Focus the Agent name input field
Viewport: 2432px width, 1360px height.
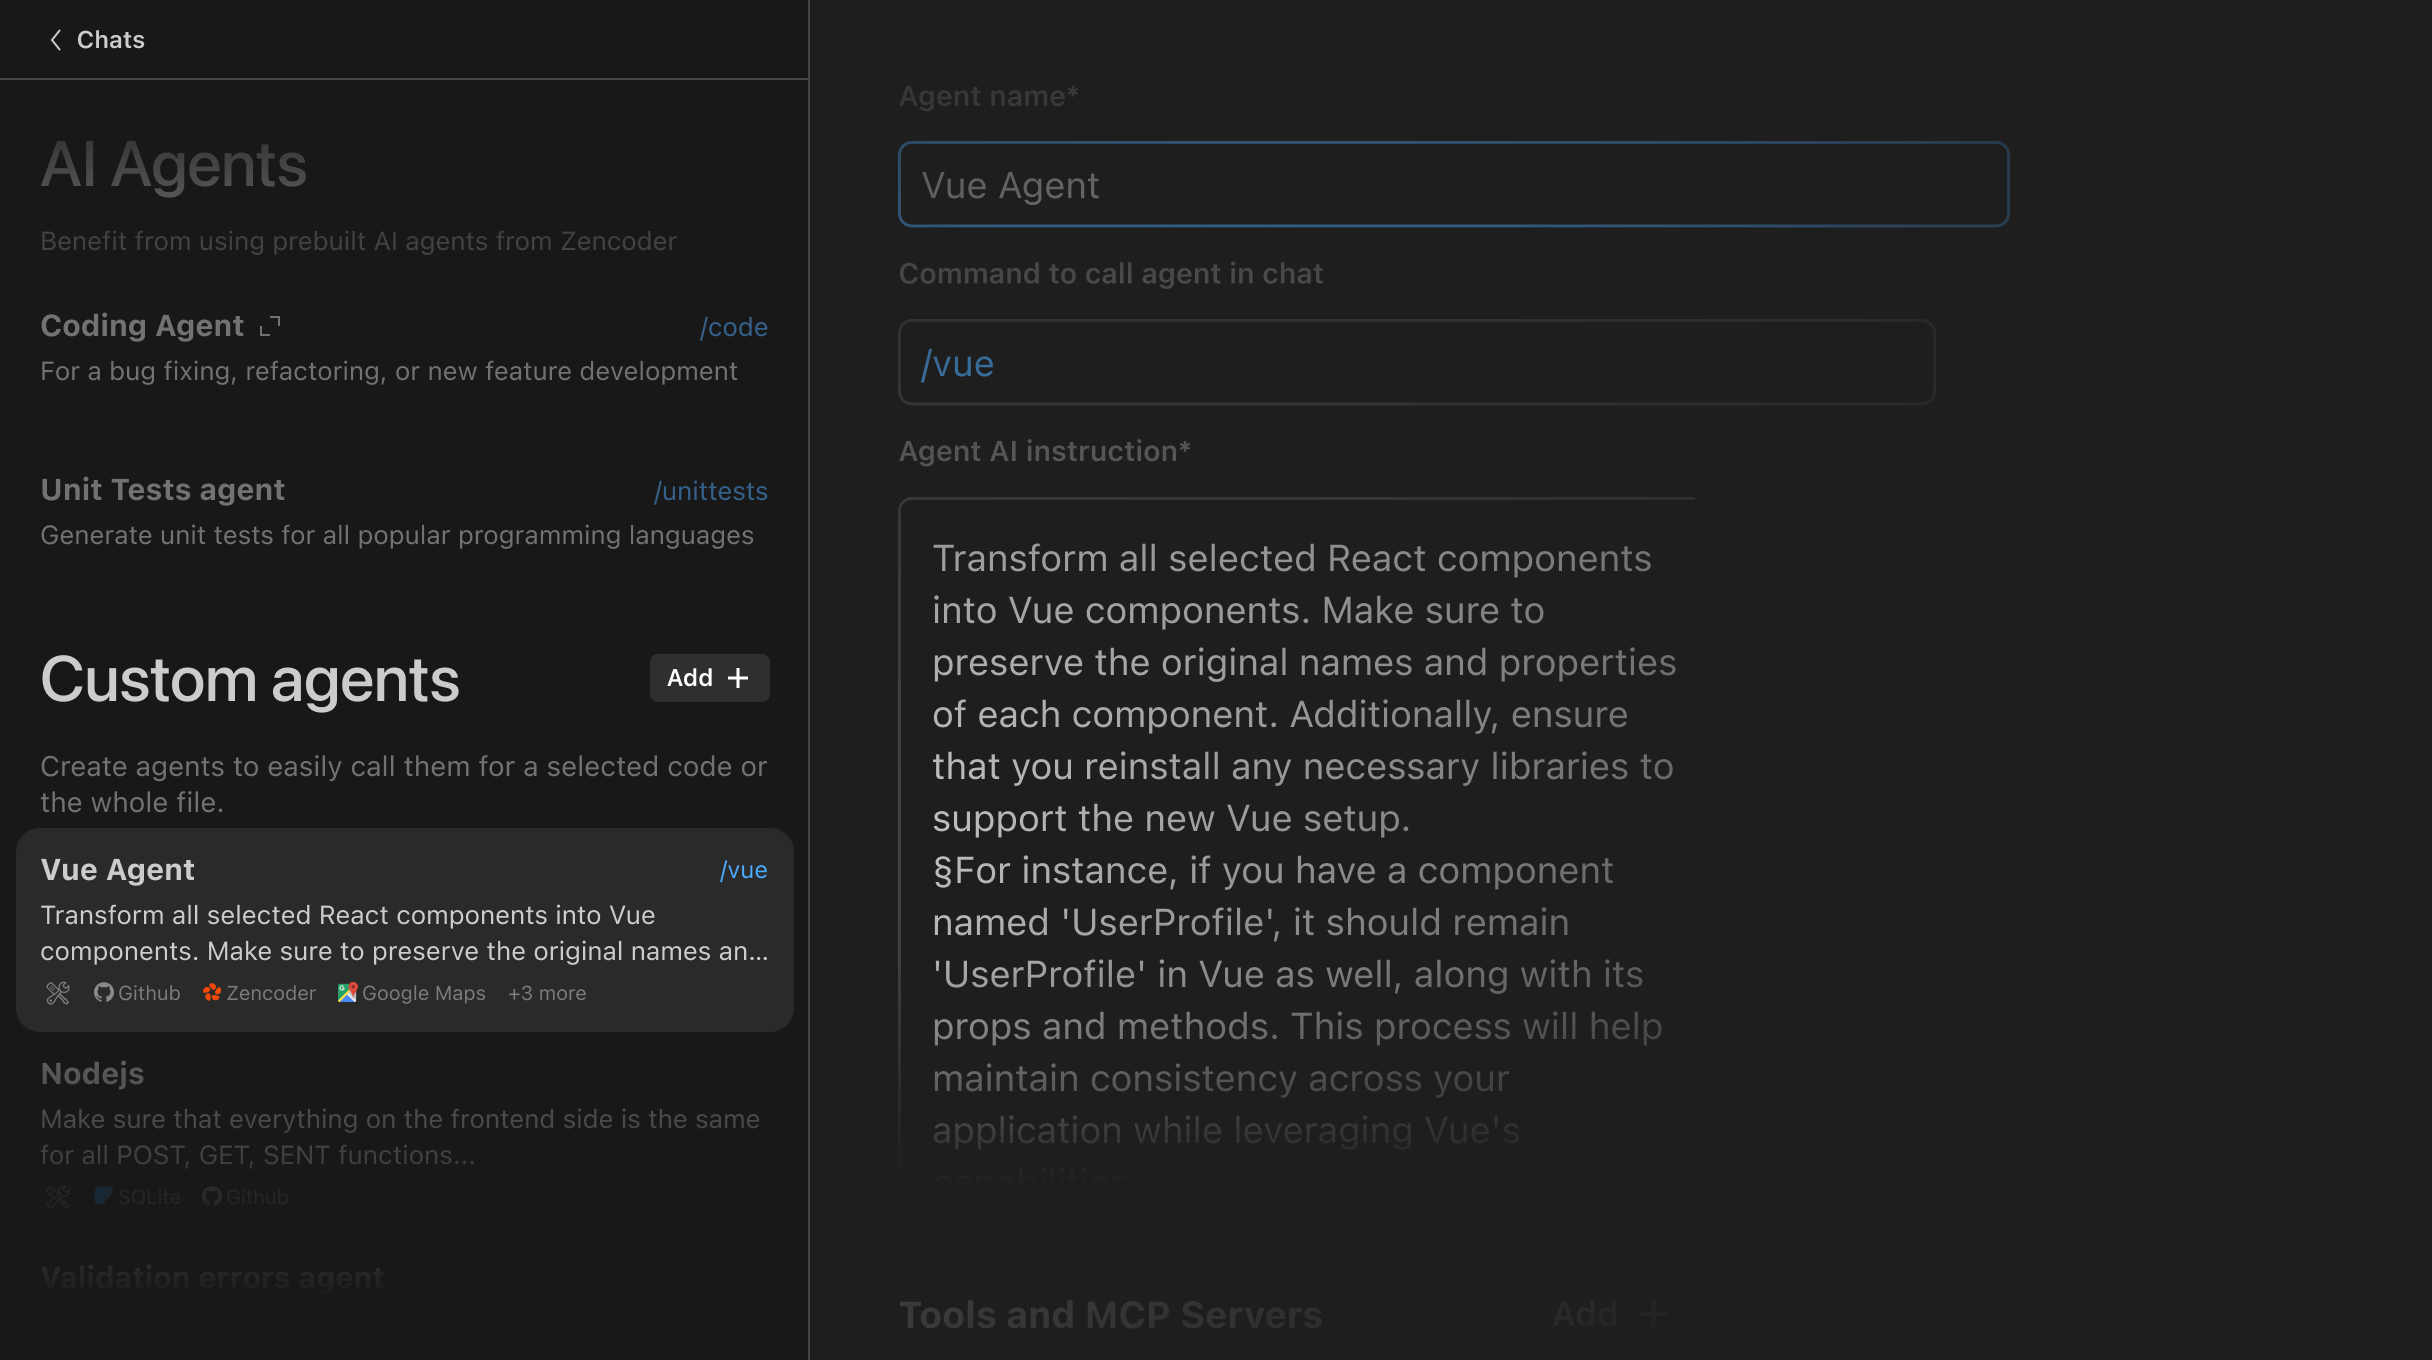(x=1452, y=185)
